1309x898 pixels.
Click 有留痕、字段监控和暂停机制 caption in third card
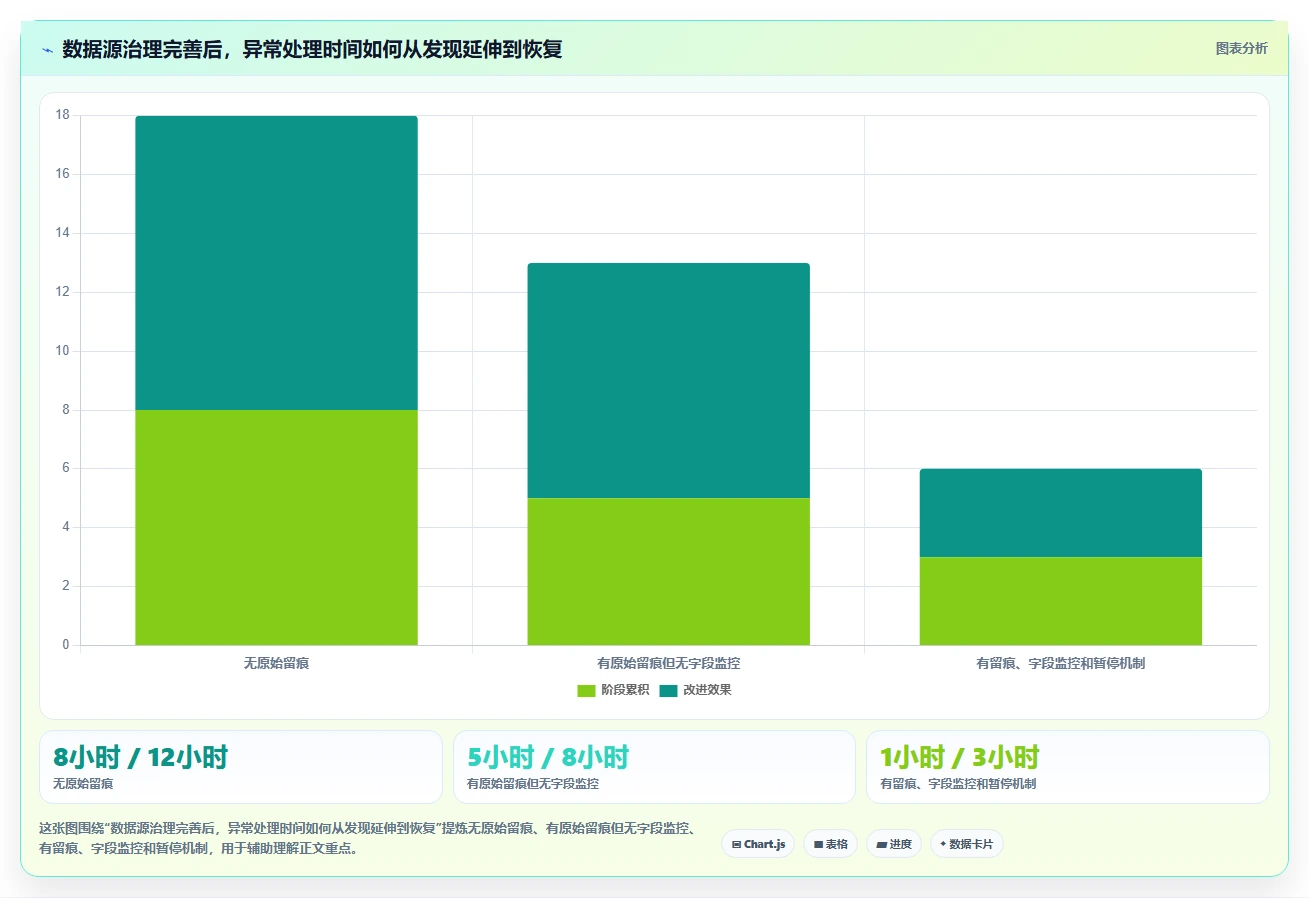[958, 784]
